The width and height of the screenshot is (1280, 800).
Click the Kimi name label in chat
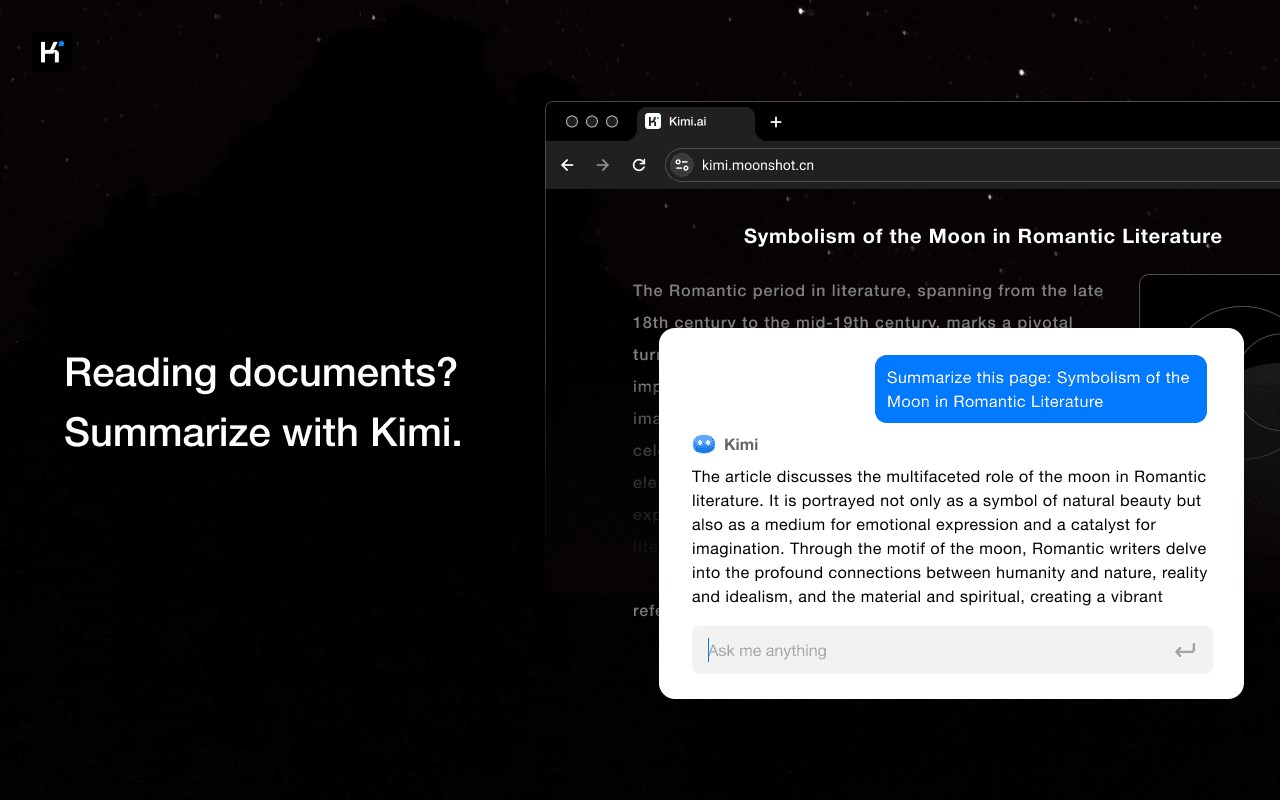[x=741, y=444]
